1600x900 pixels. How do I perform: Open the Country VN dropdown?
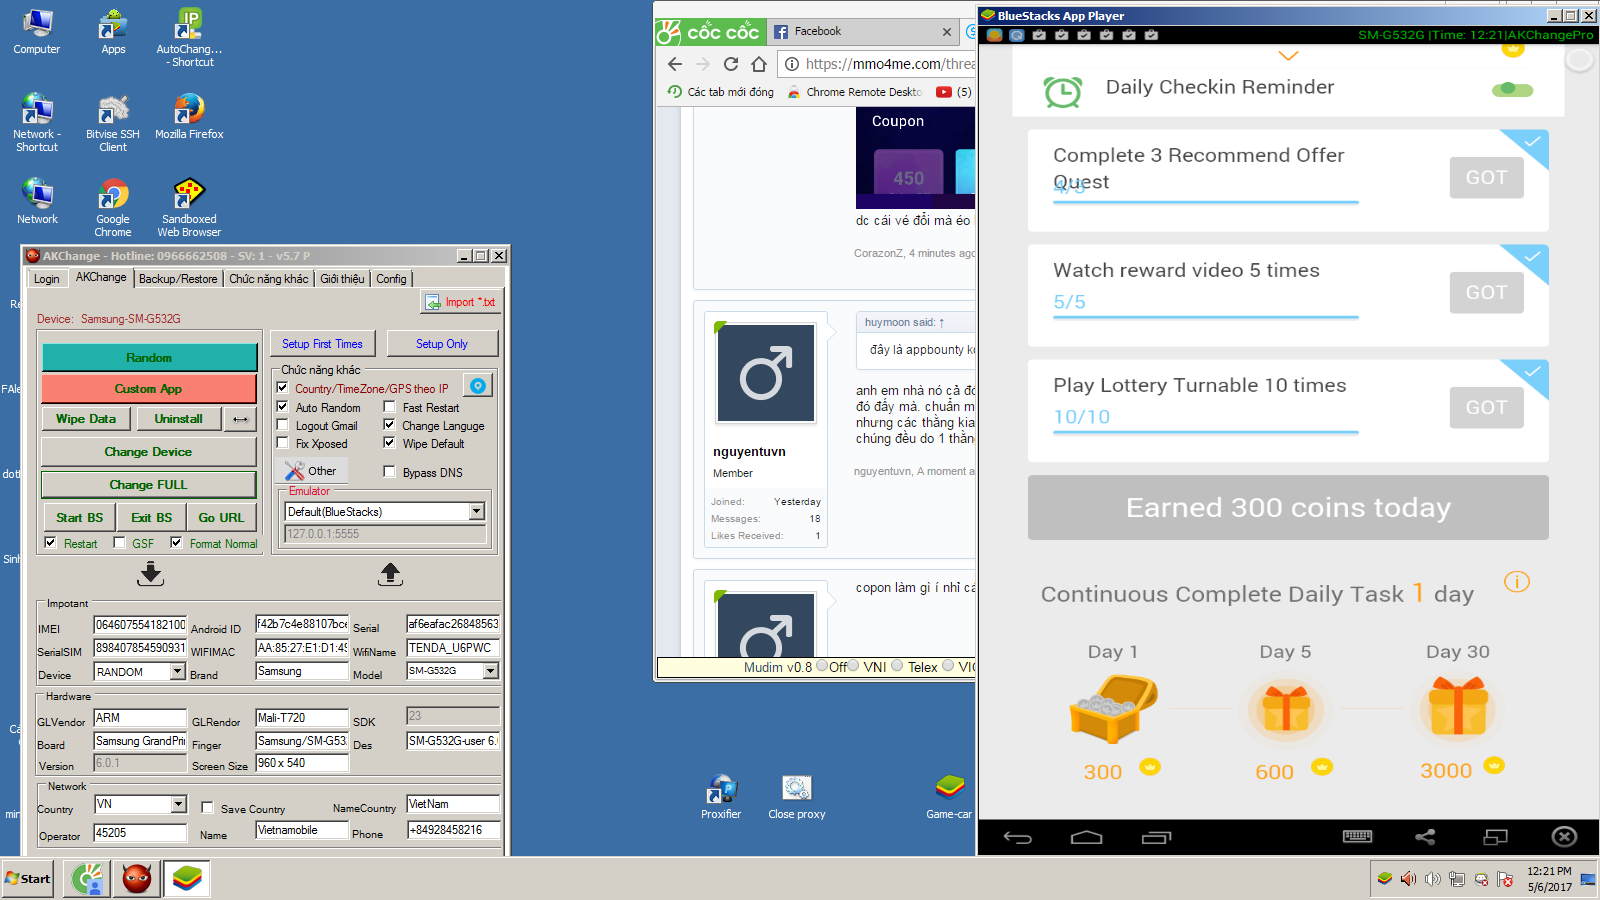[x=178, y=804]
